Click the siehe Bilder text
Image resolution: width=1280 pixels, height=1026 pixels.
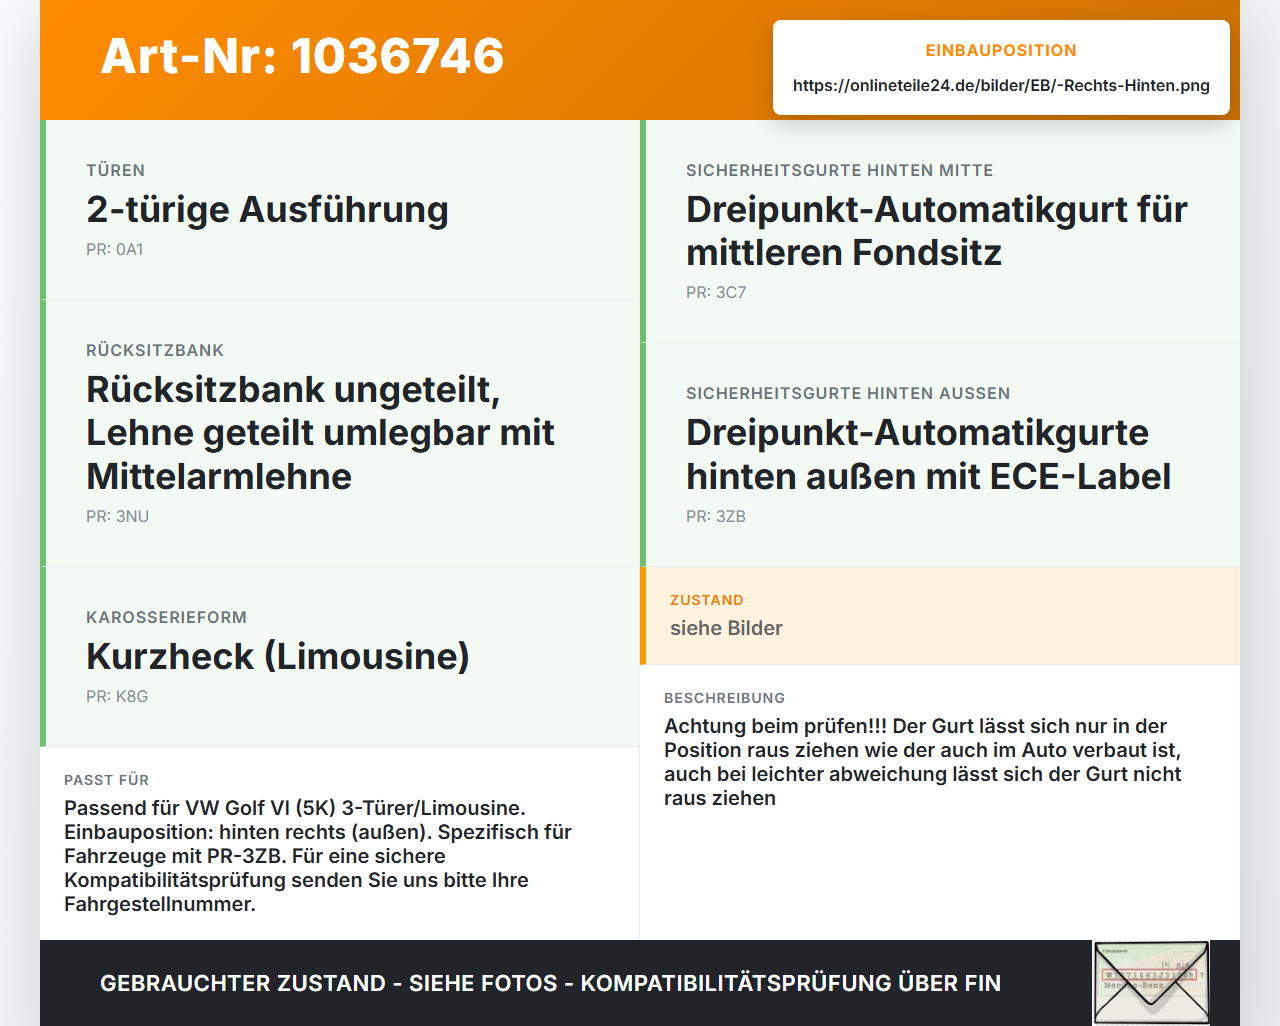pyautogui.click(x=726, y=628)
